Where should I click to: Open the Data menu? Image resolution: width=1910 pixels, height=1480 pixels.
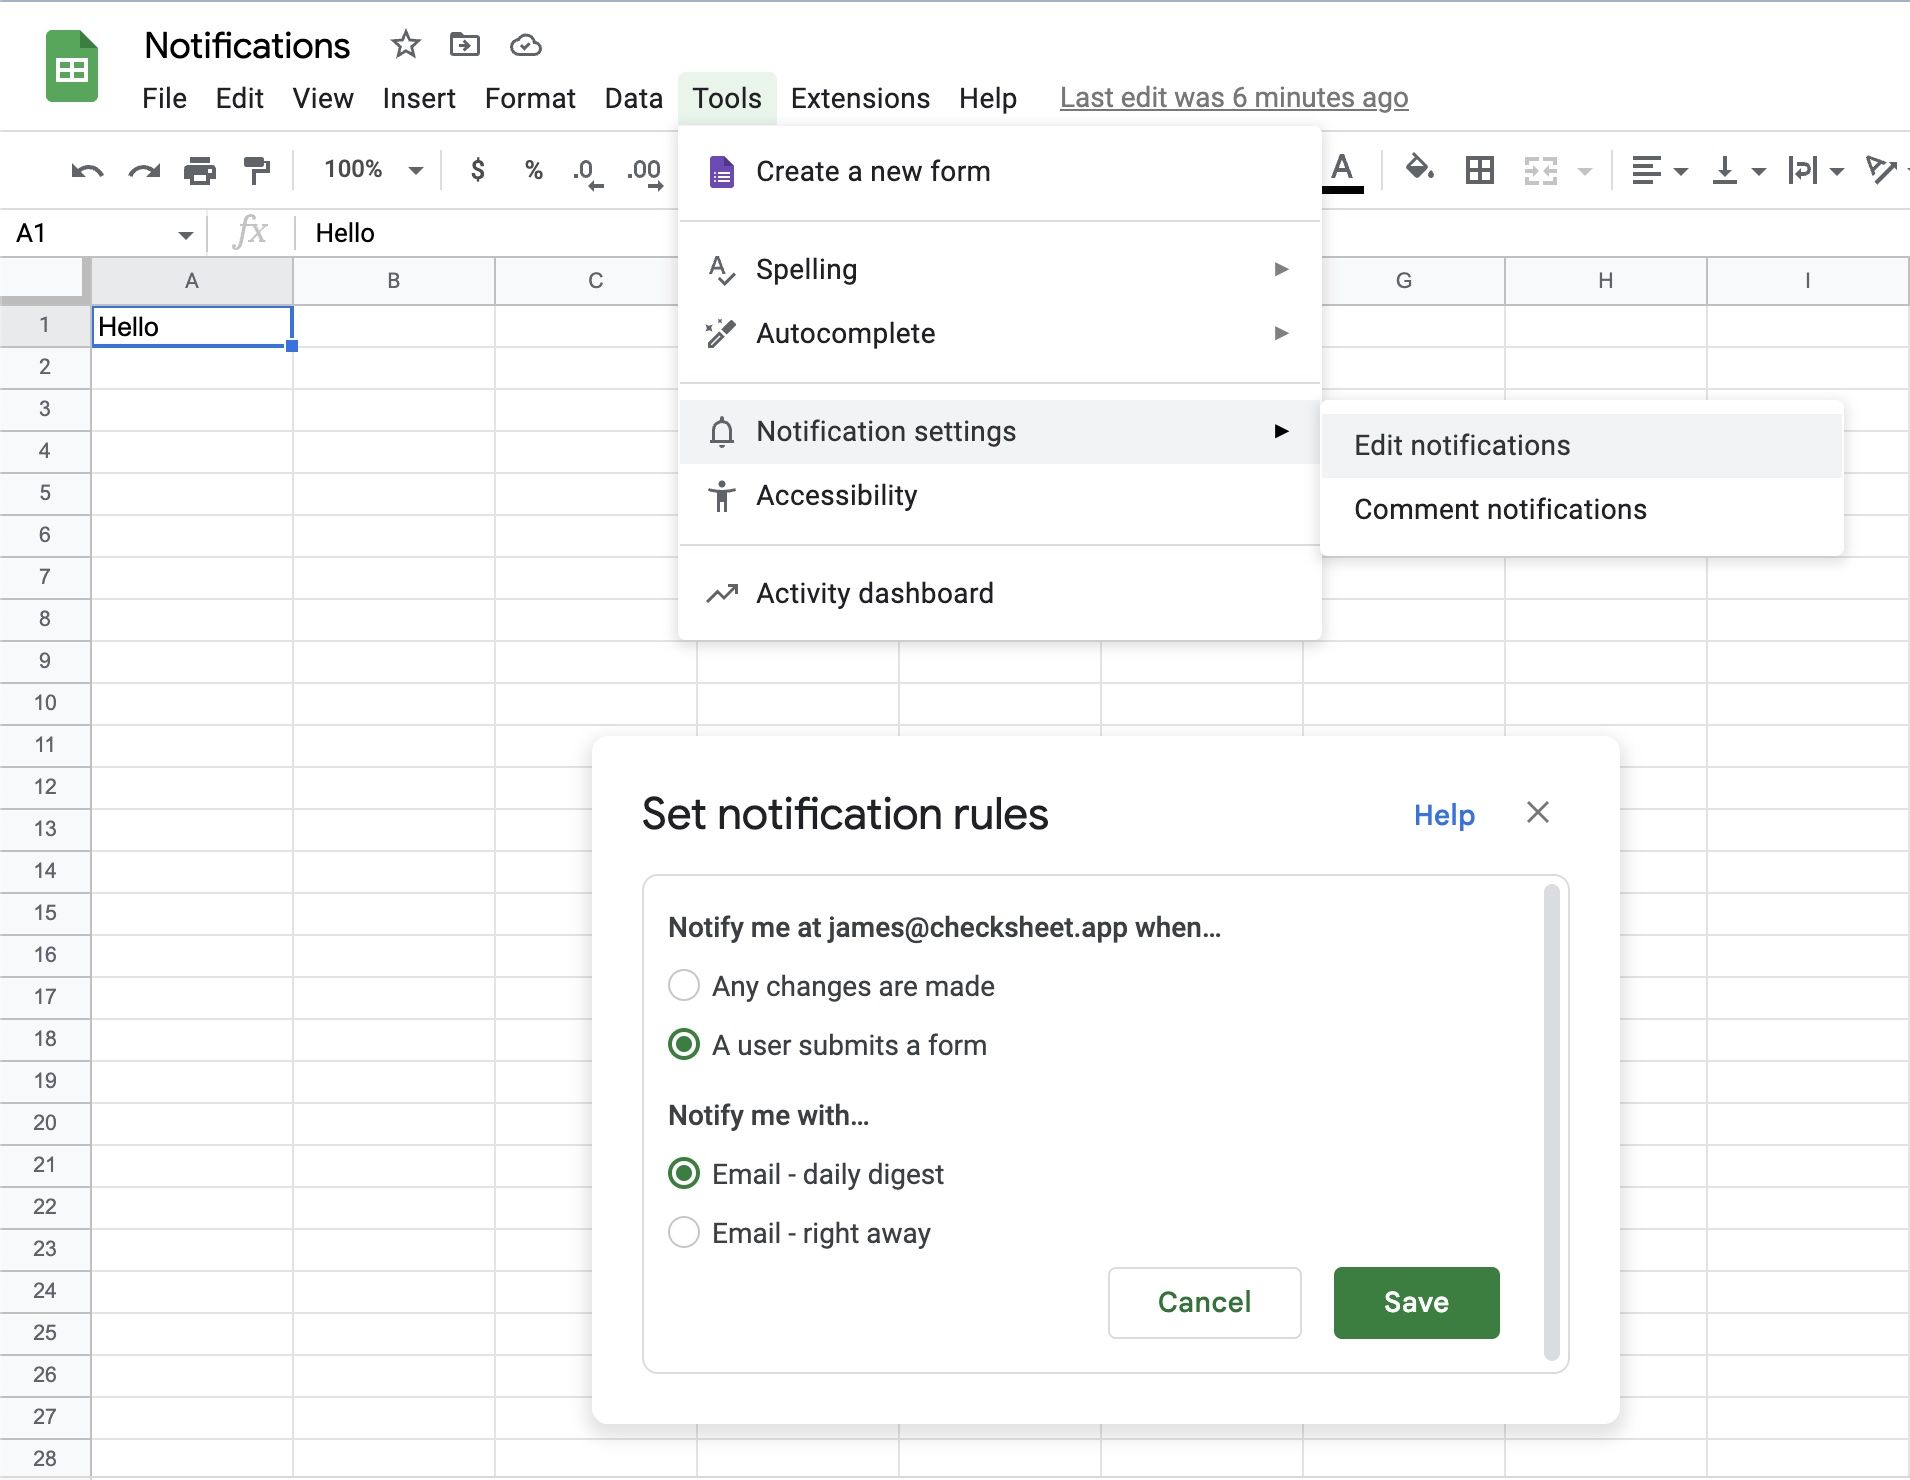click(634, 98)
